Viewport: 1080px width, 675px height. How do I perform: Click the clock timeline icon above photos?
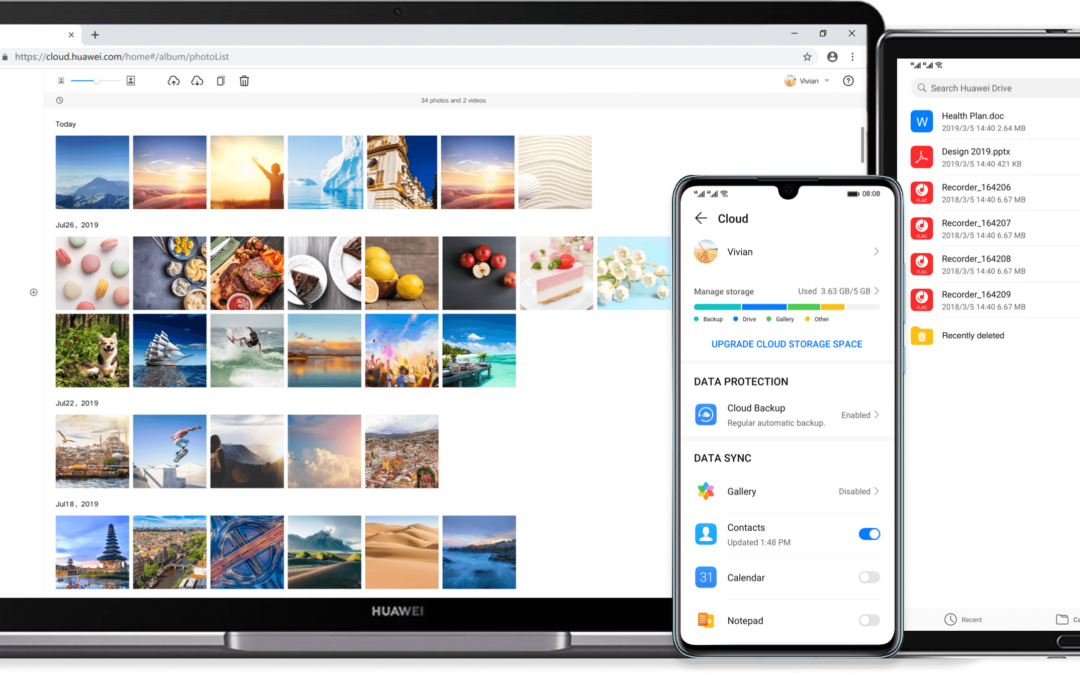point(60,101)
